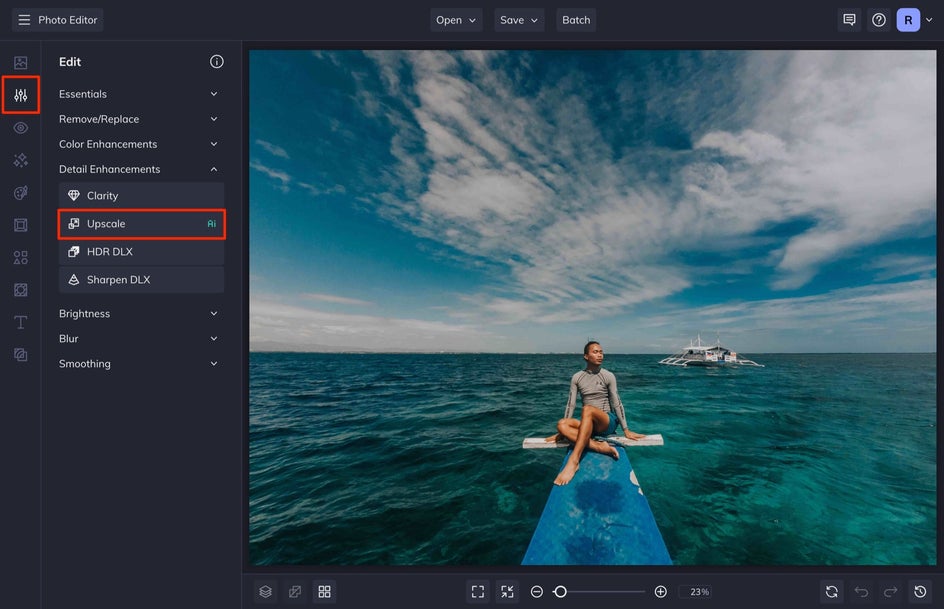Viewport: 944px width, 609px height.
Task: Expand the Brightness section
Action: coord(141,314)
